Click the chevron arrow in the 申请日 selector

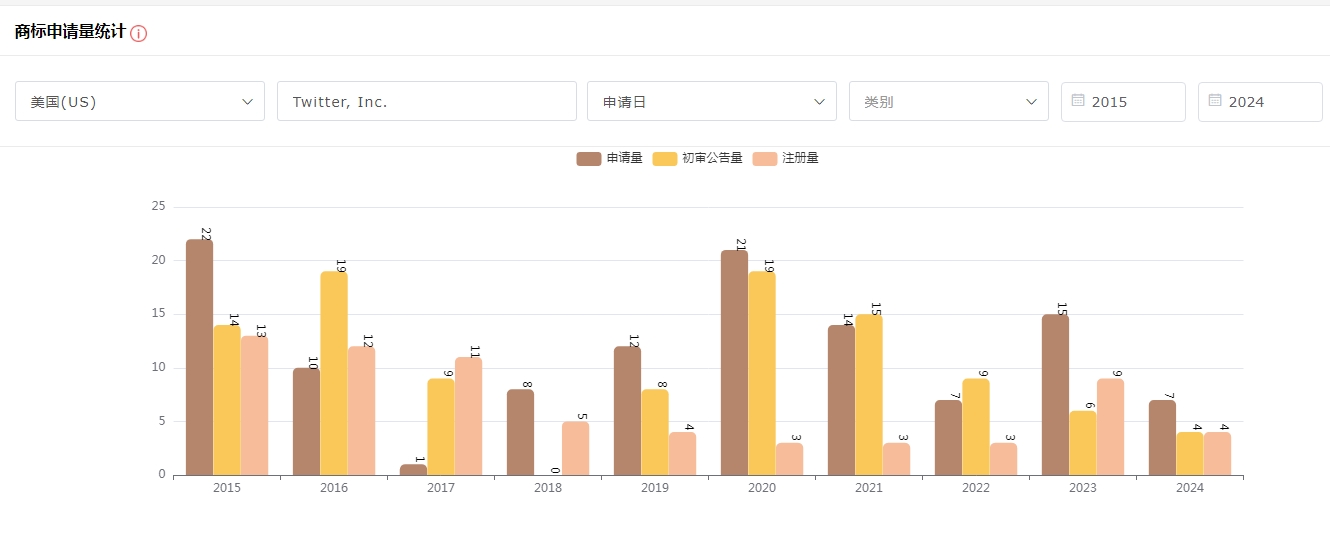coord(819,101)
